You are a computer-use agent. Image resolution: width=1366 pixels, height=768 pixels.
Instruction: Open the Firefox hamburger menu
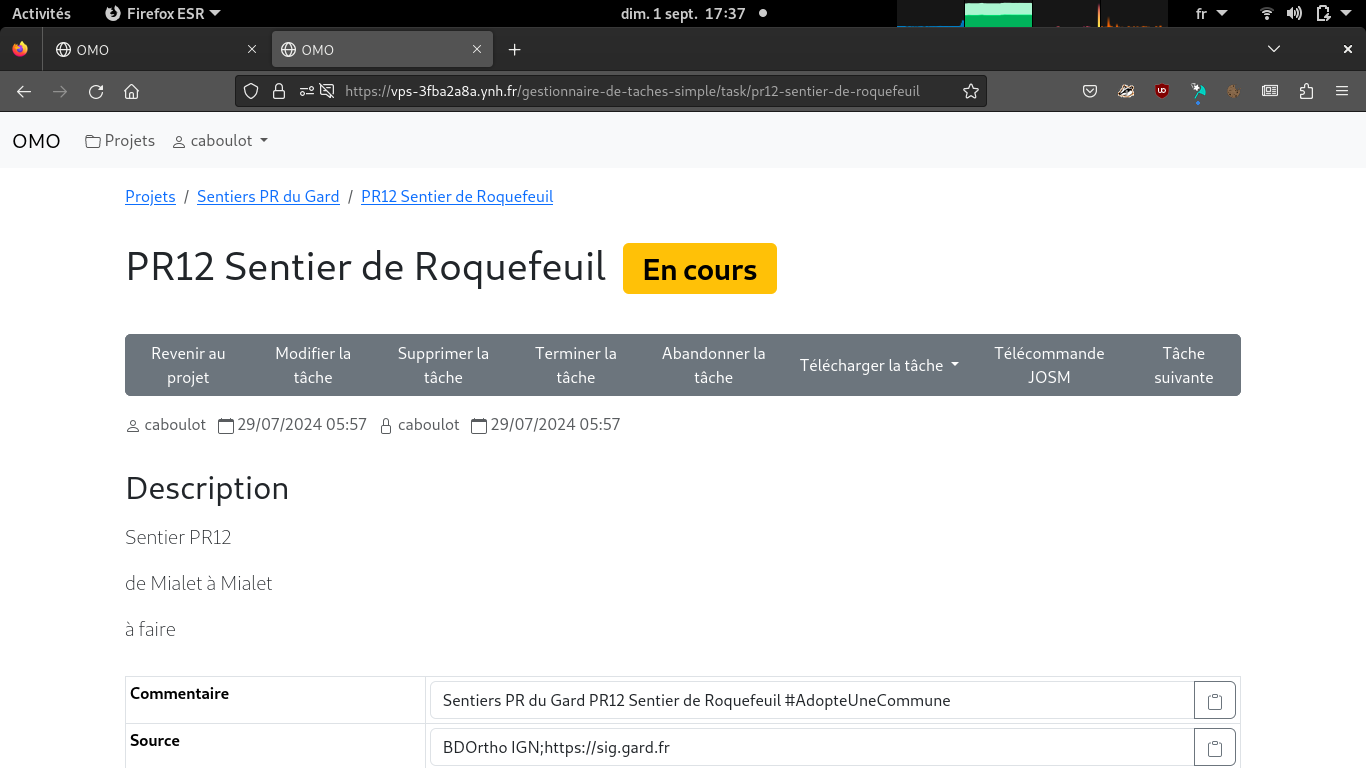[1342, 91]
